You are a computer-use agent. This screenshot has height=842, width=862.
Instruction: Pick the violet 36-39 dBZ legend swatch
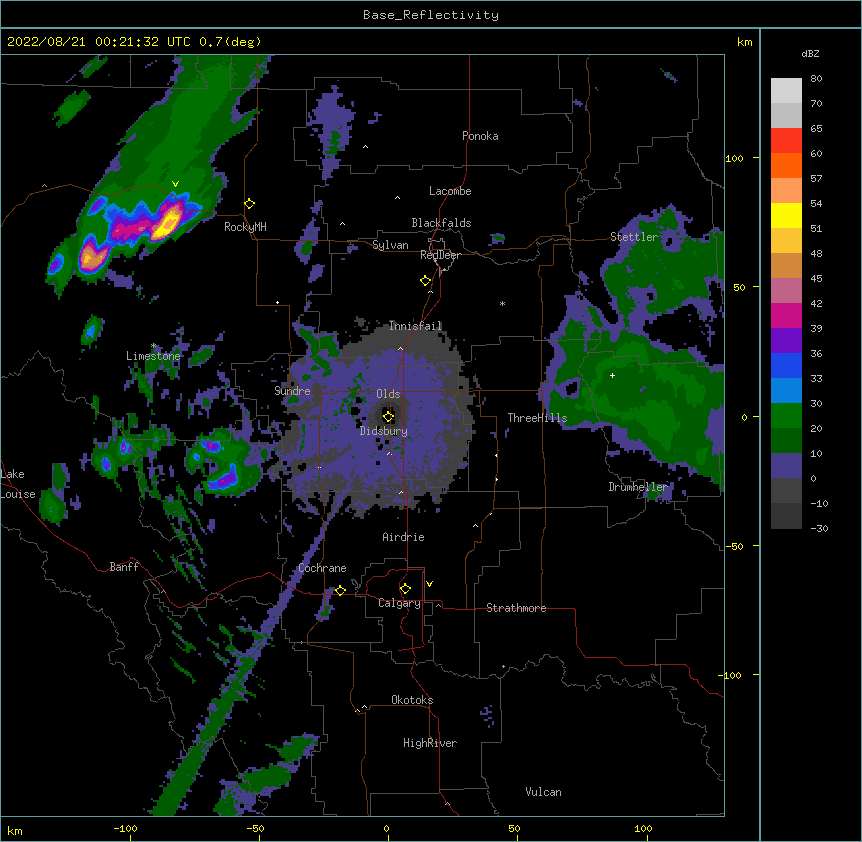click(786, 341)
